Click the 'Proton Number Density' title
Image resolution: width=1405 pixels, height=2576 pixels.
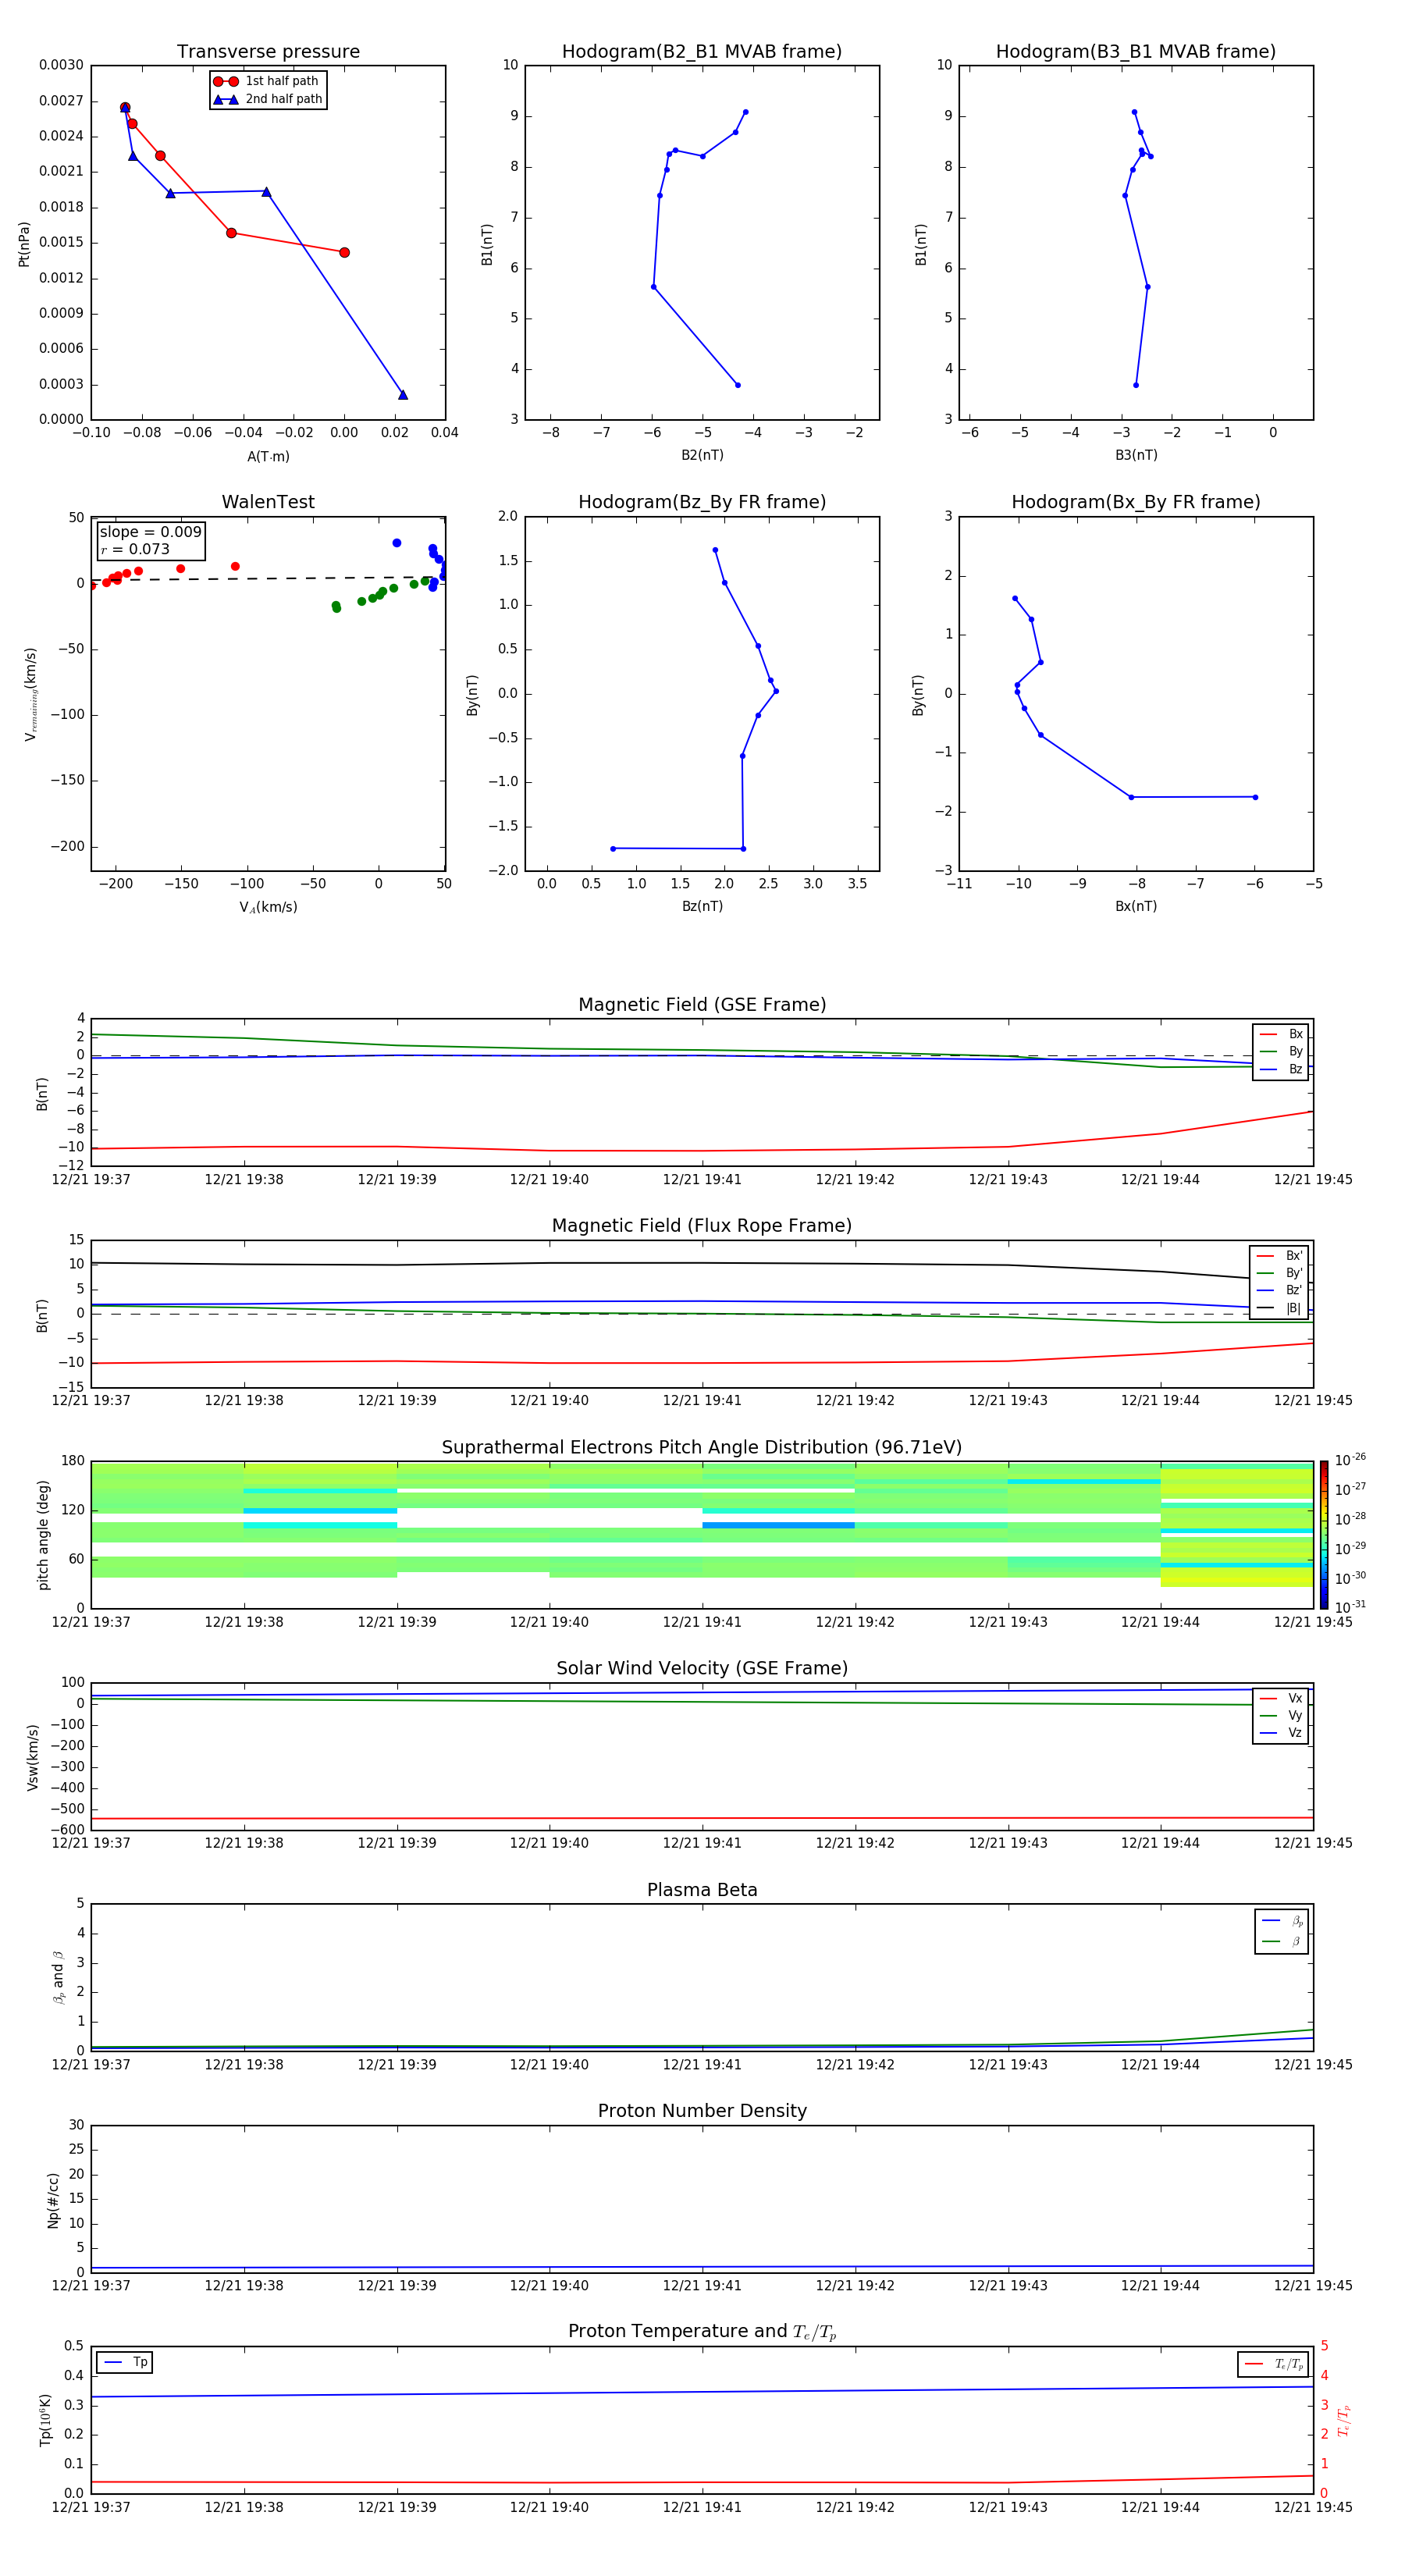click(x=702, y=2110)
